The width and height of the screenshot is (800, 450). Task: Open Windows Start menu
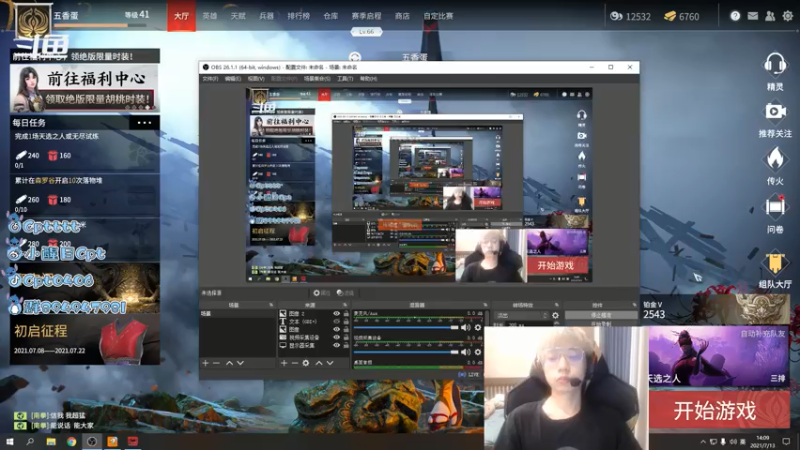pyautogui.click(x=9, y=441)
